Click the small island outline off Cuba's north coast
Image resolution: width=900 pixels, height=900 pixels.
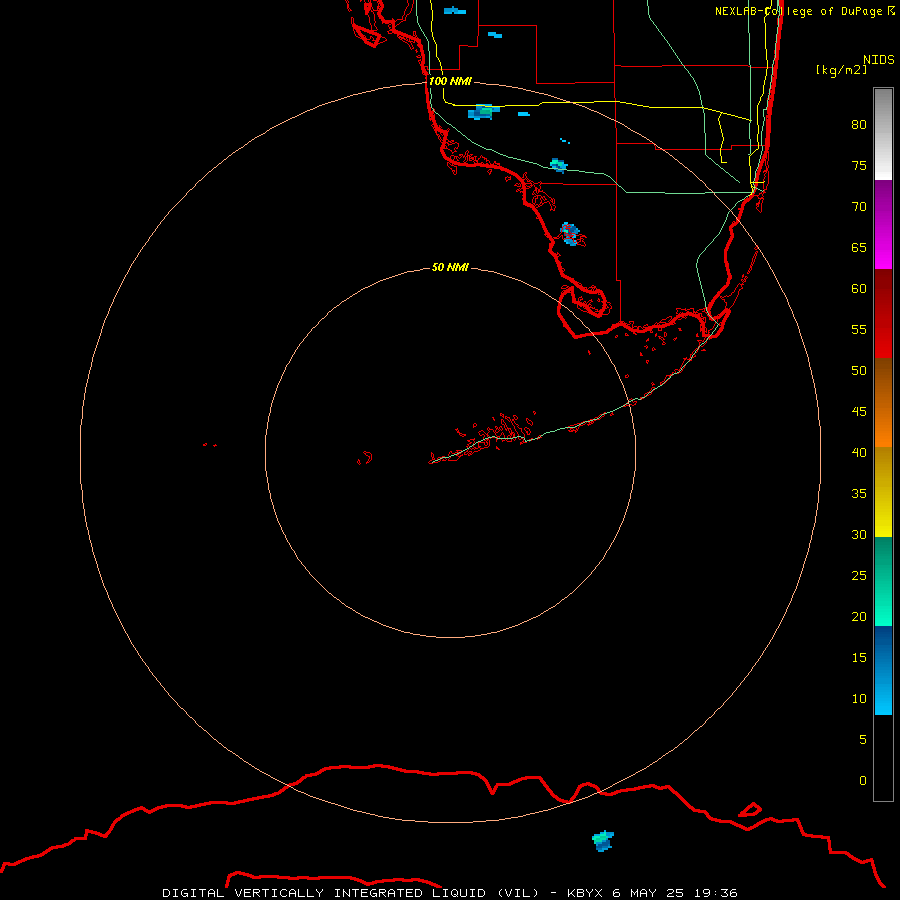[x=750, y=810]
